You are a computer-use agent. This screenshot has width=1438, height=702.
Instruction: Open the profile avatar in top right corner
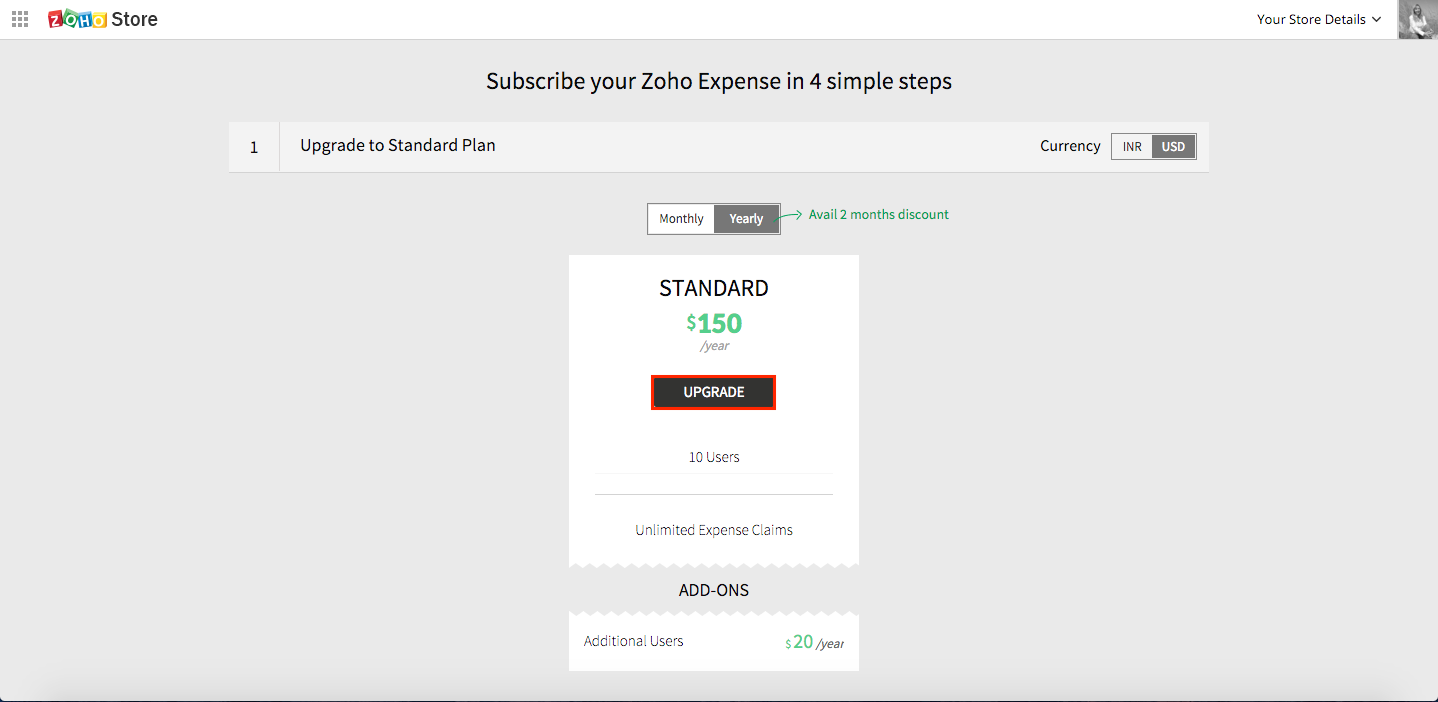click(x=1416, y=19)
